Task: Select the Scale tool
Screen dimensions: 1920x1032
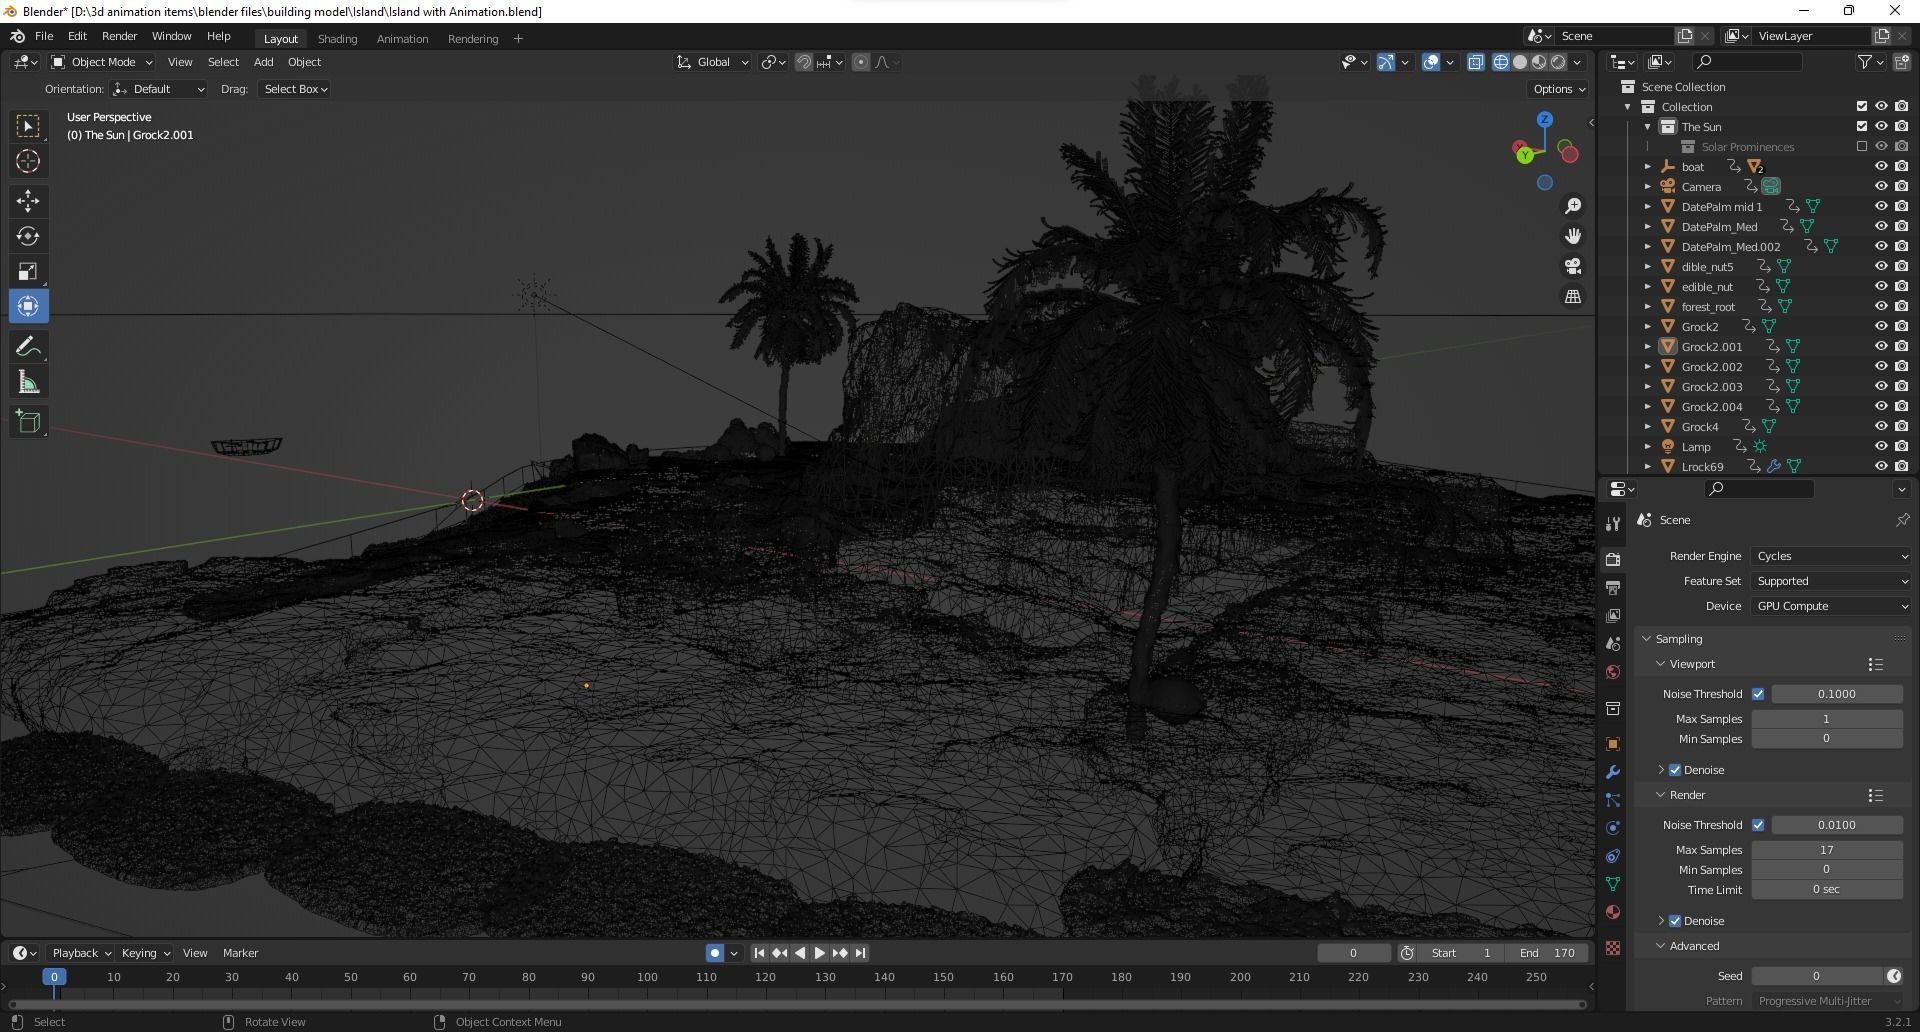Action: [x=28, y=271]
